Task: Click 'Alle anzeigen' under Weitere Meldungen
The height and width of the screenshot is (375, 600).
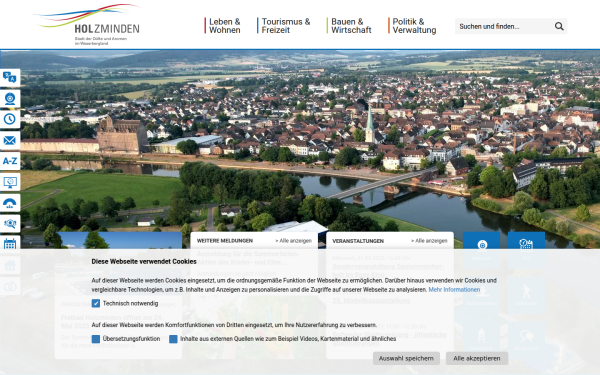Action: tap(293, 241)
